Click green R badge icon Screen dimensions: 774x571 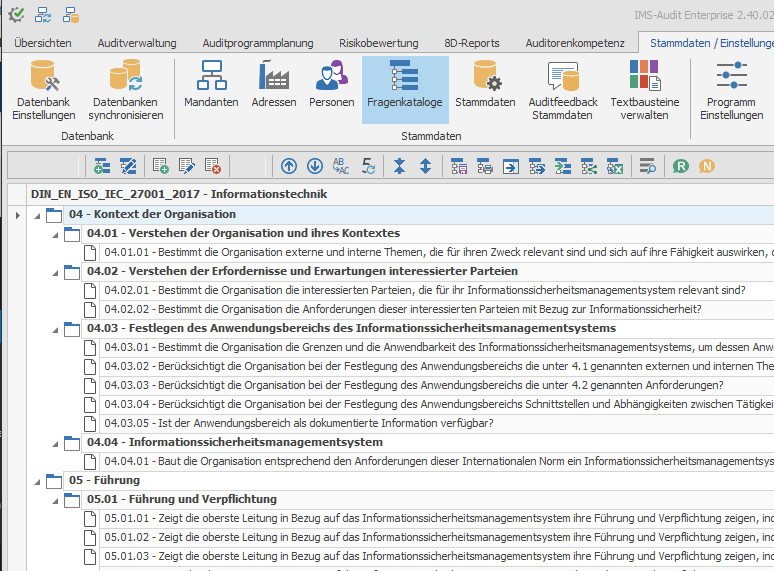681,166
